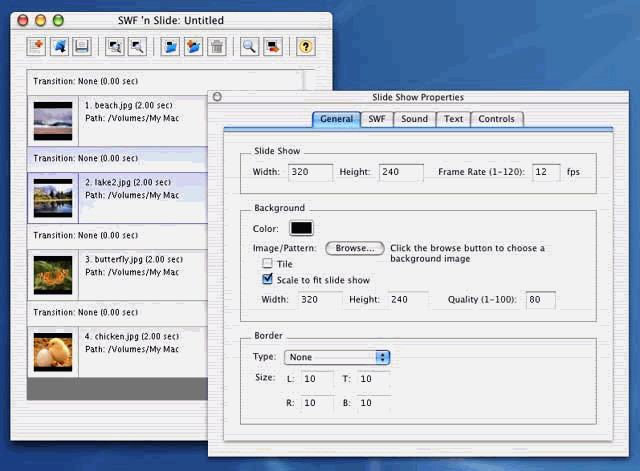Screen dimensions: 640x471
Task: Click the black background color swatch
Action: pyautogui.click(x=301, y=228)
